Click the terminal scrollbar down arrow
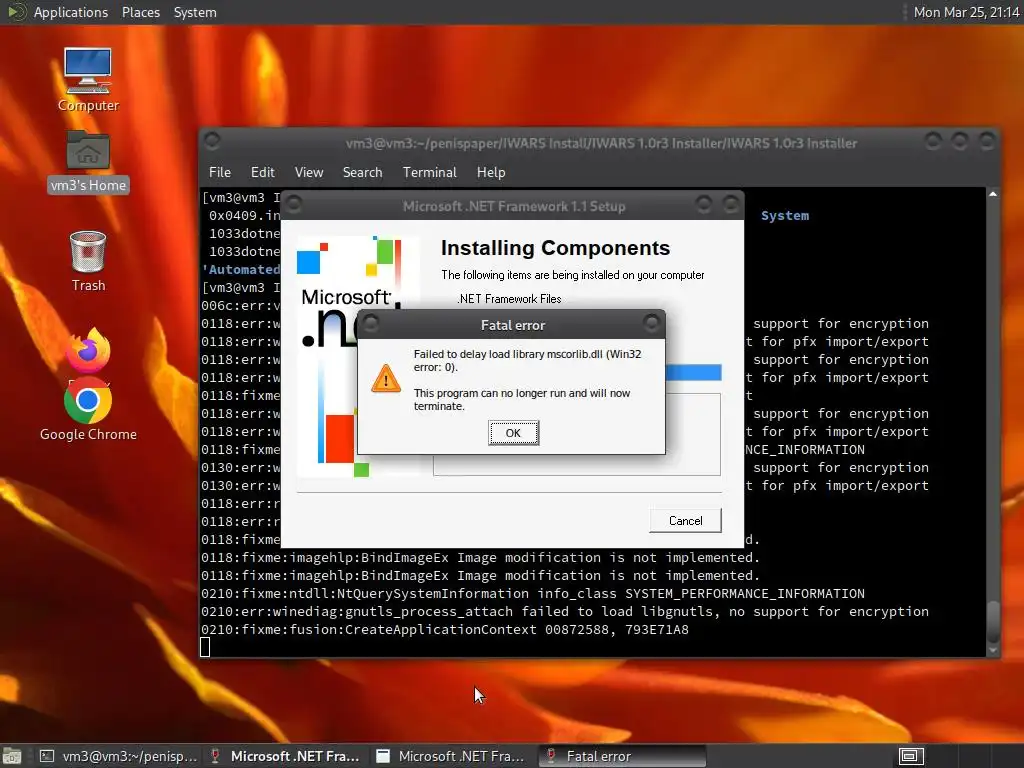Viewport: 1024px width, 768px height. click(x=993, y=650)
